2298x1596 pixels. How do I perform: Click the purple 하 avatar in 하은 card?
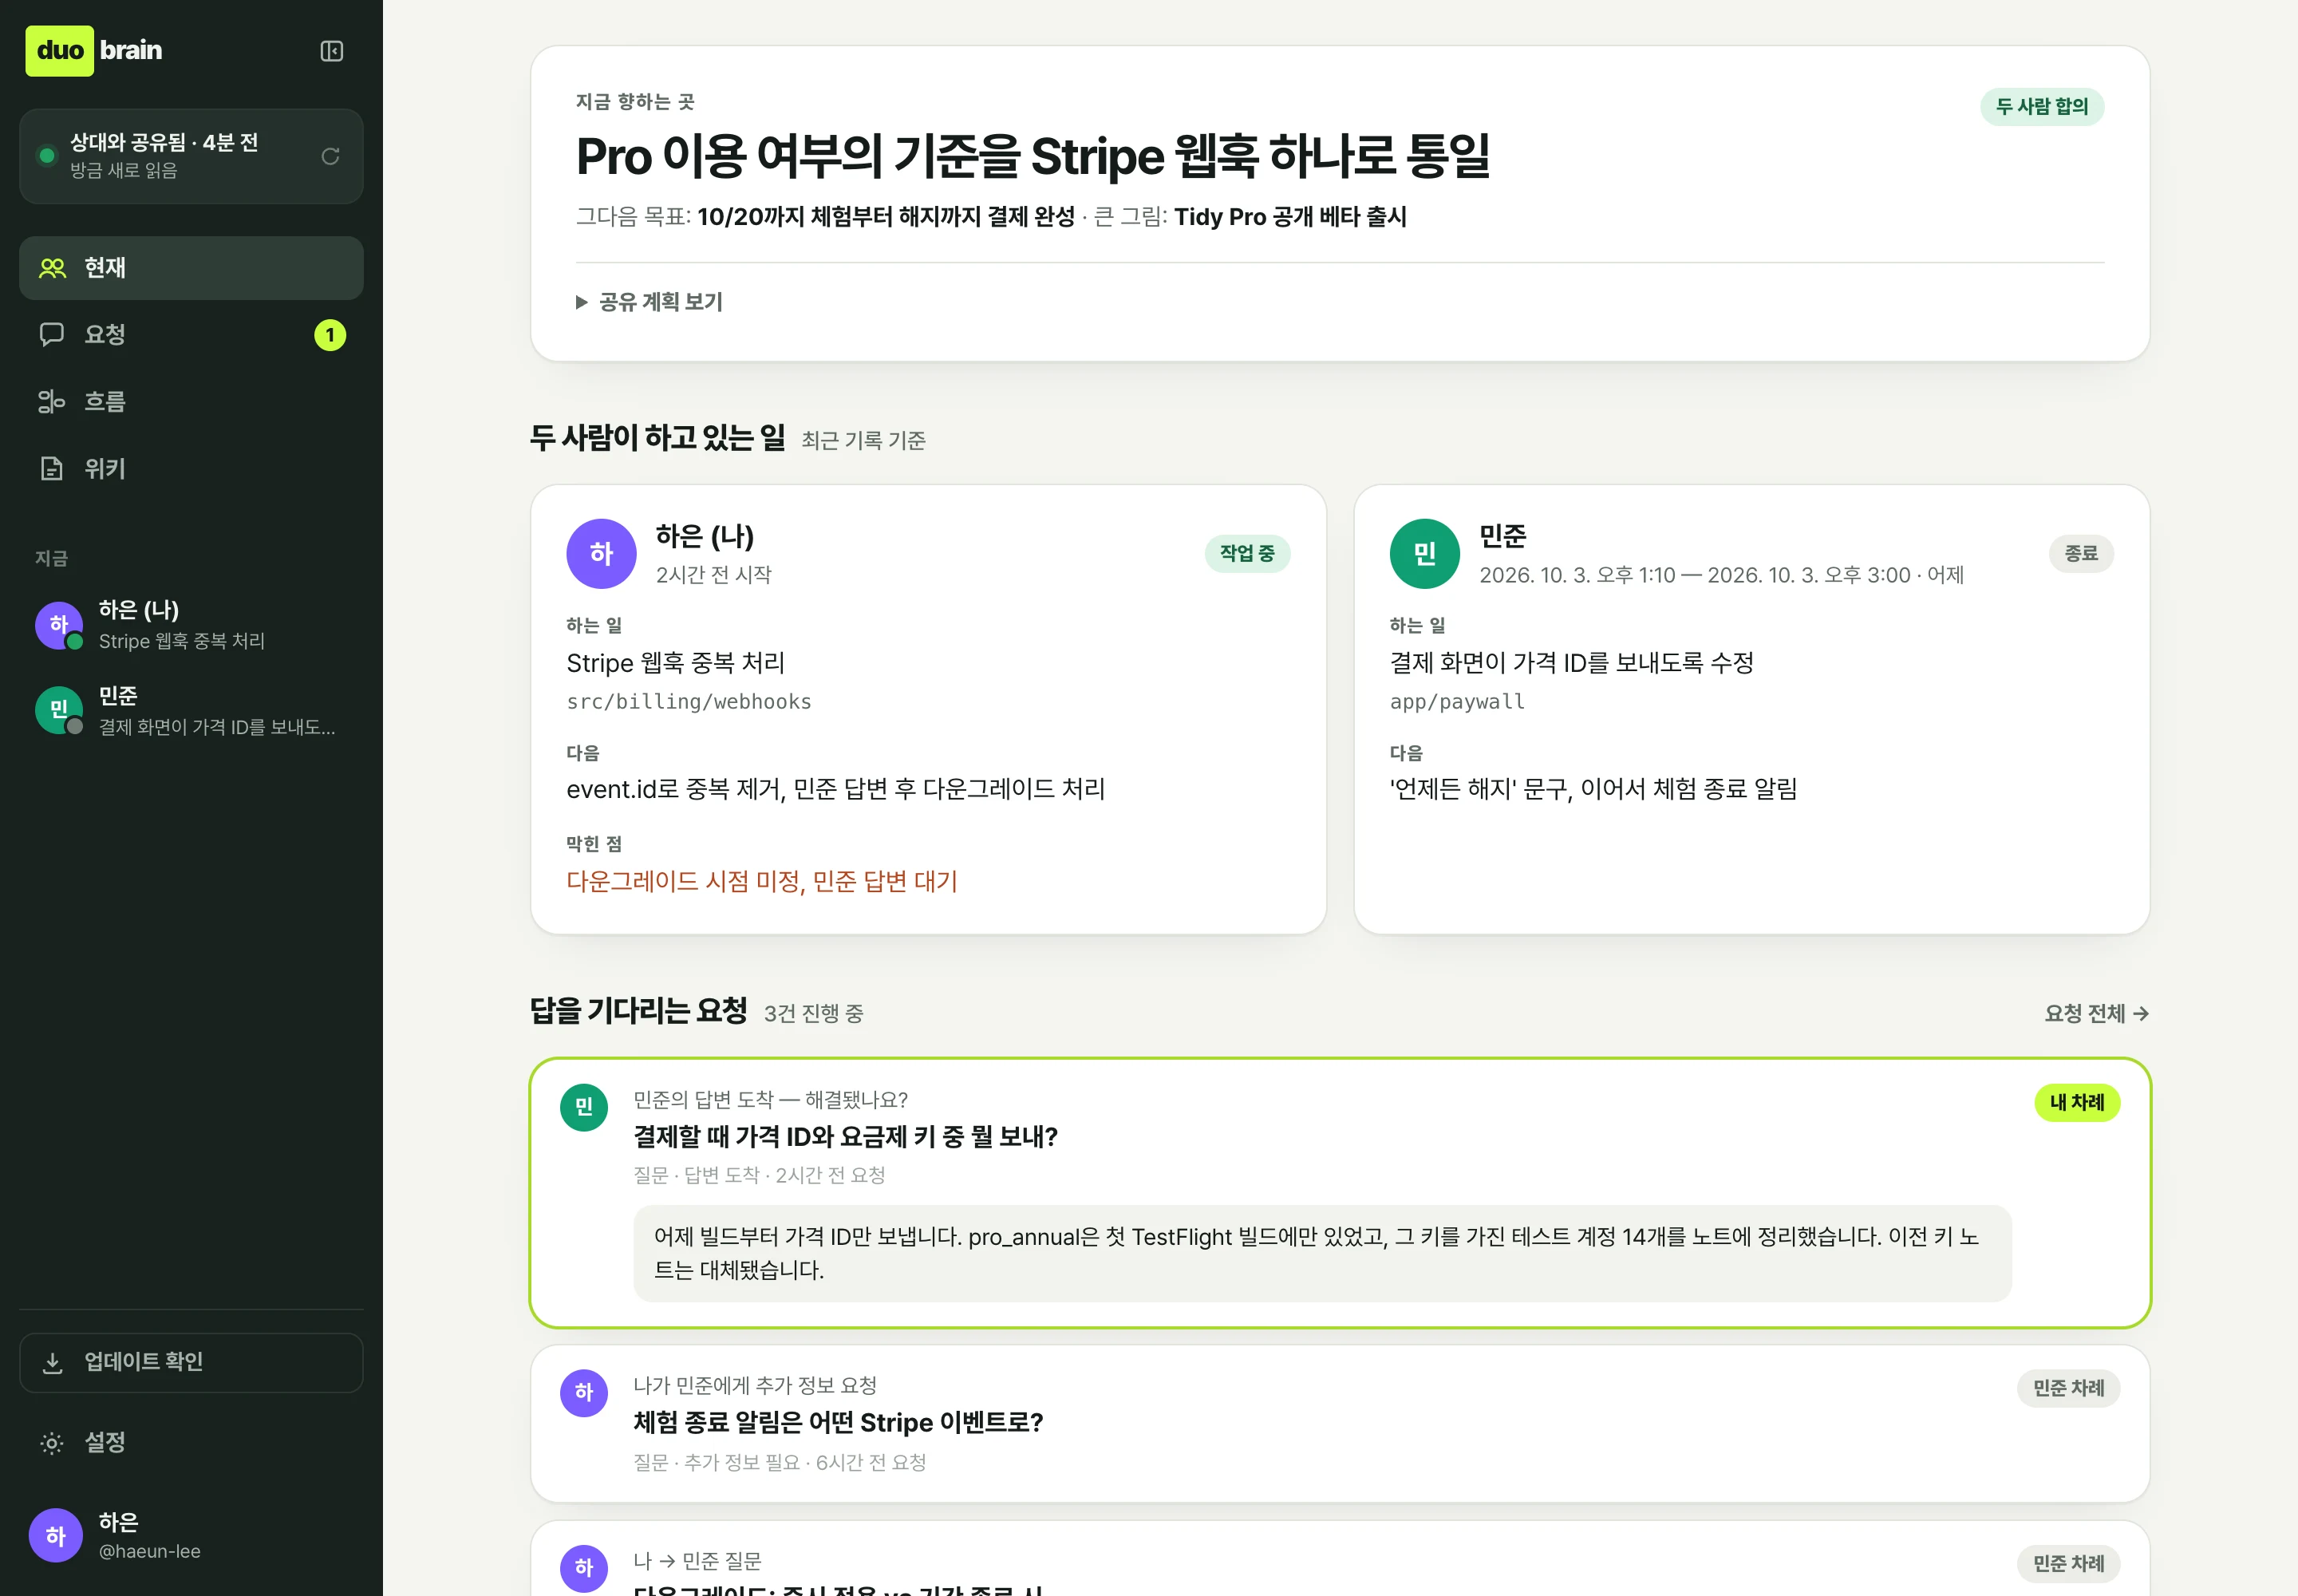(601, 554)
